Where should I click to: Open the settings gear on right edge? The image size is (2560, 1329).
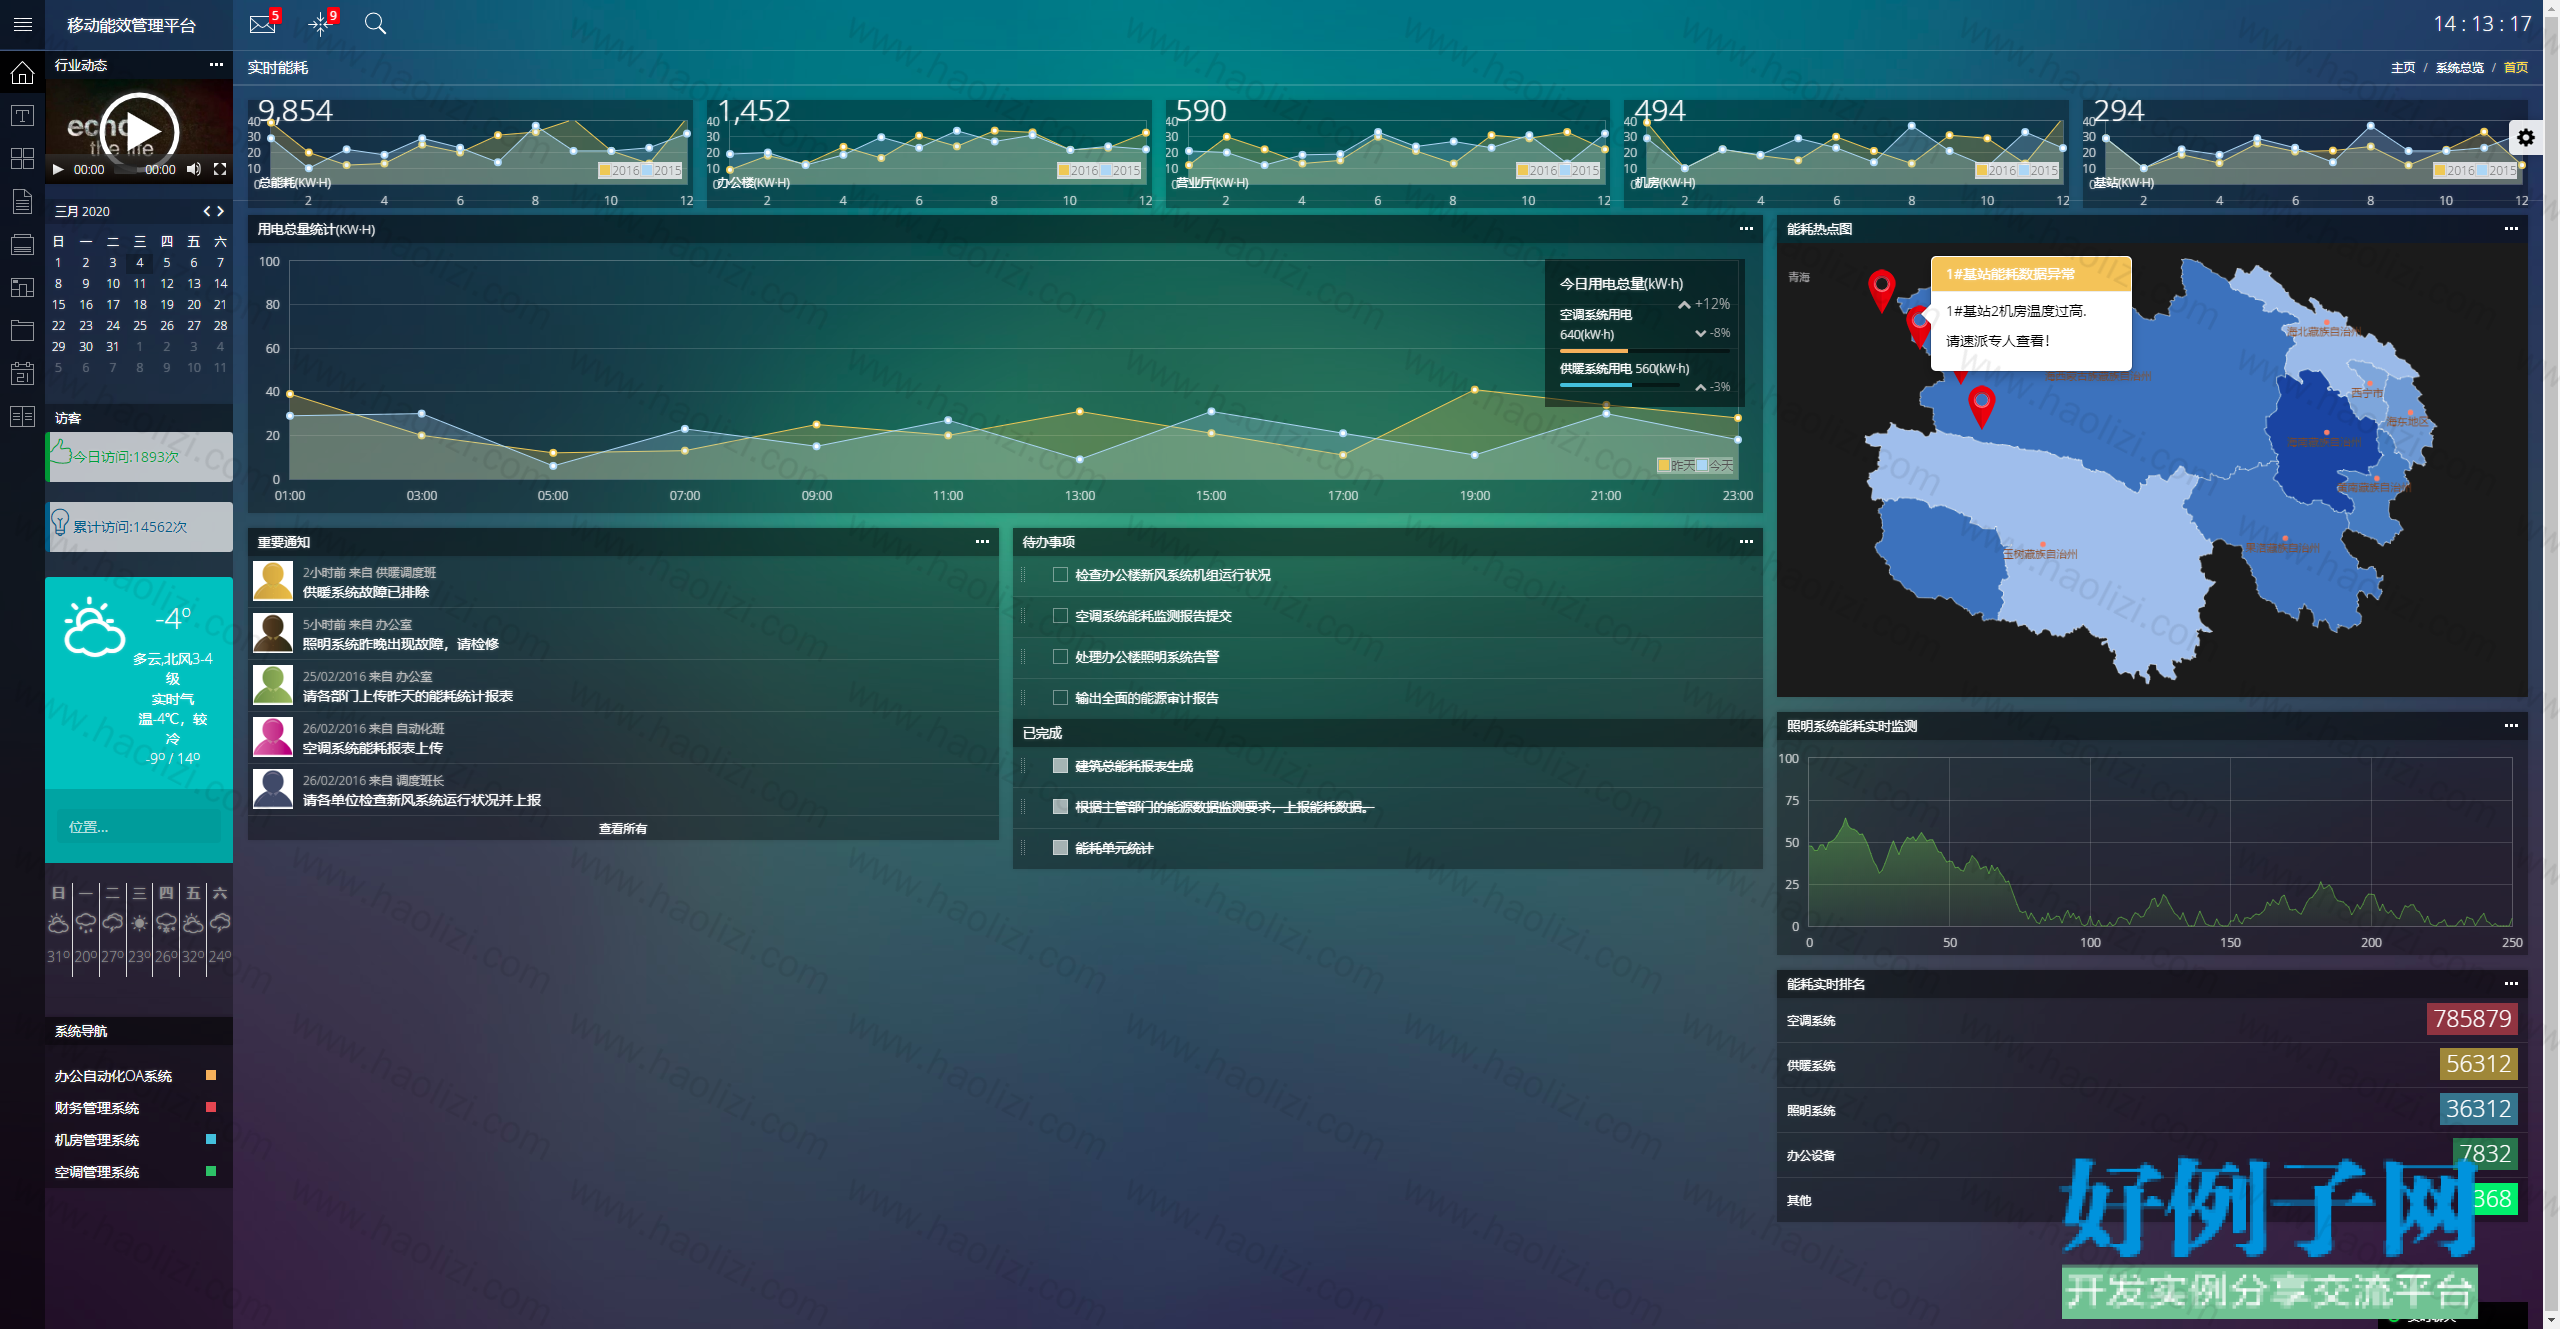coord(2526,138)
